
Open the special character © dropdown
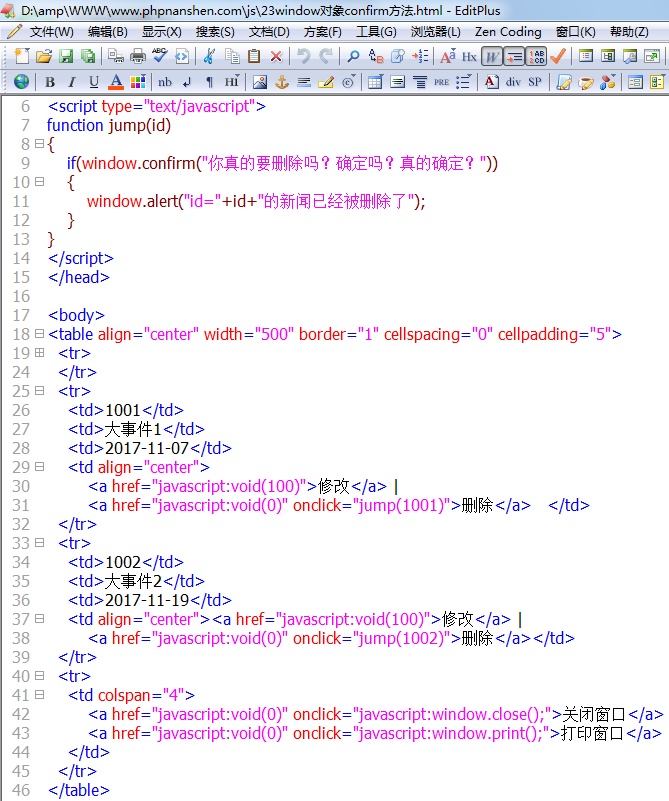[349, 82]
